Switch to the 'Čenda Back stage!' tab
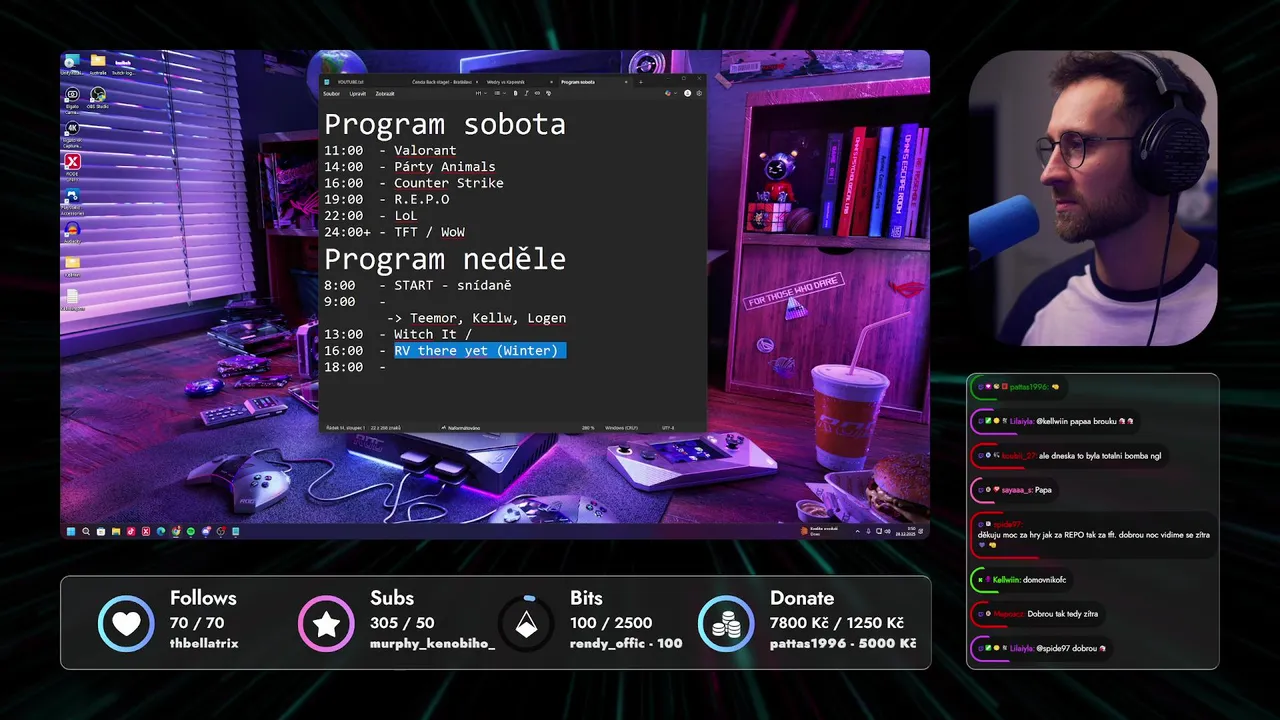 (x=442, y=82)
